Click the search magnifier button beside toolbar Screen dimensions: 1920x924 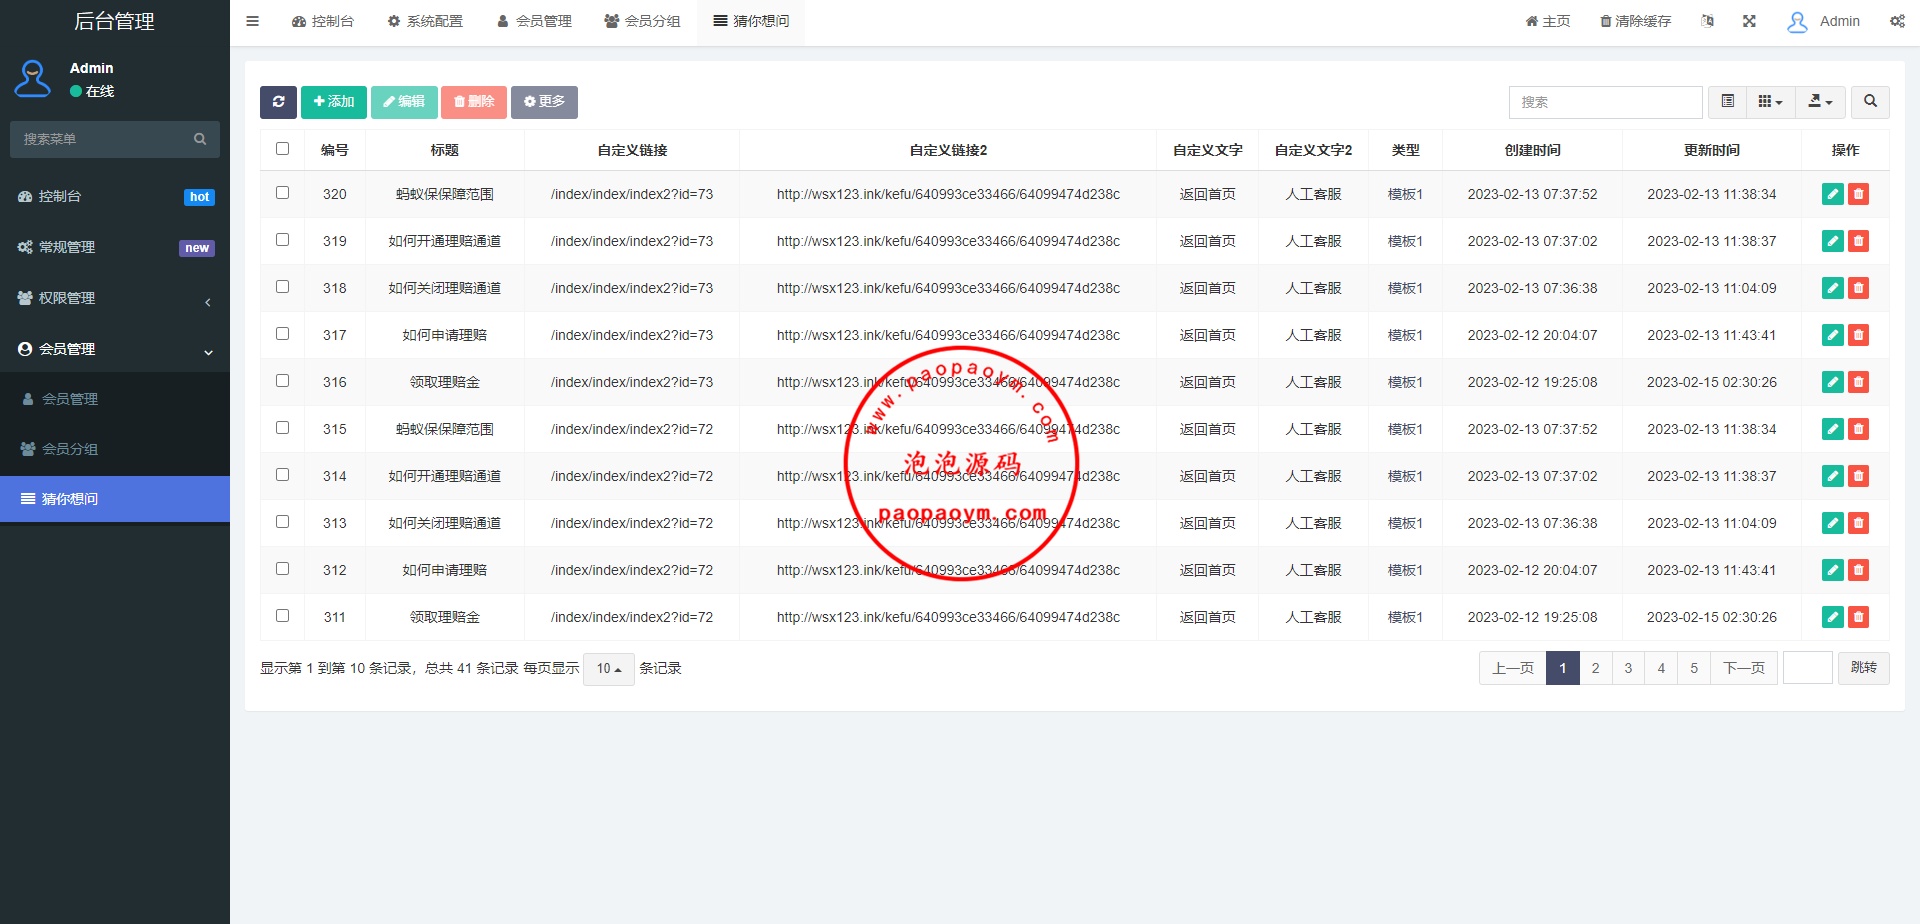(x=1870, y=102)
